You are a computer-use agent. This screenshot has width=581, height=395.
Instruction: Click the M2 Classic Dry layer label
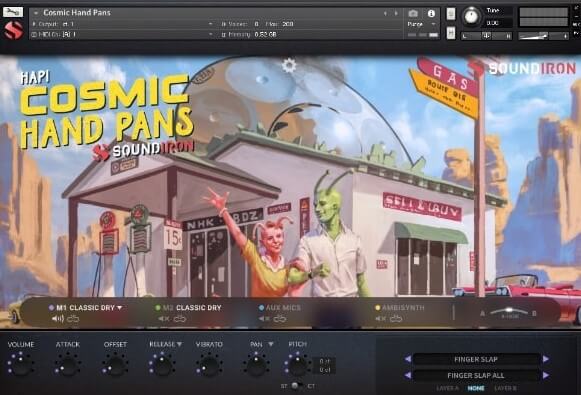tap(192, 308)
